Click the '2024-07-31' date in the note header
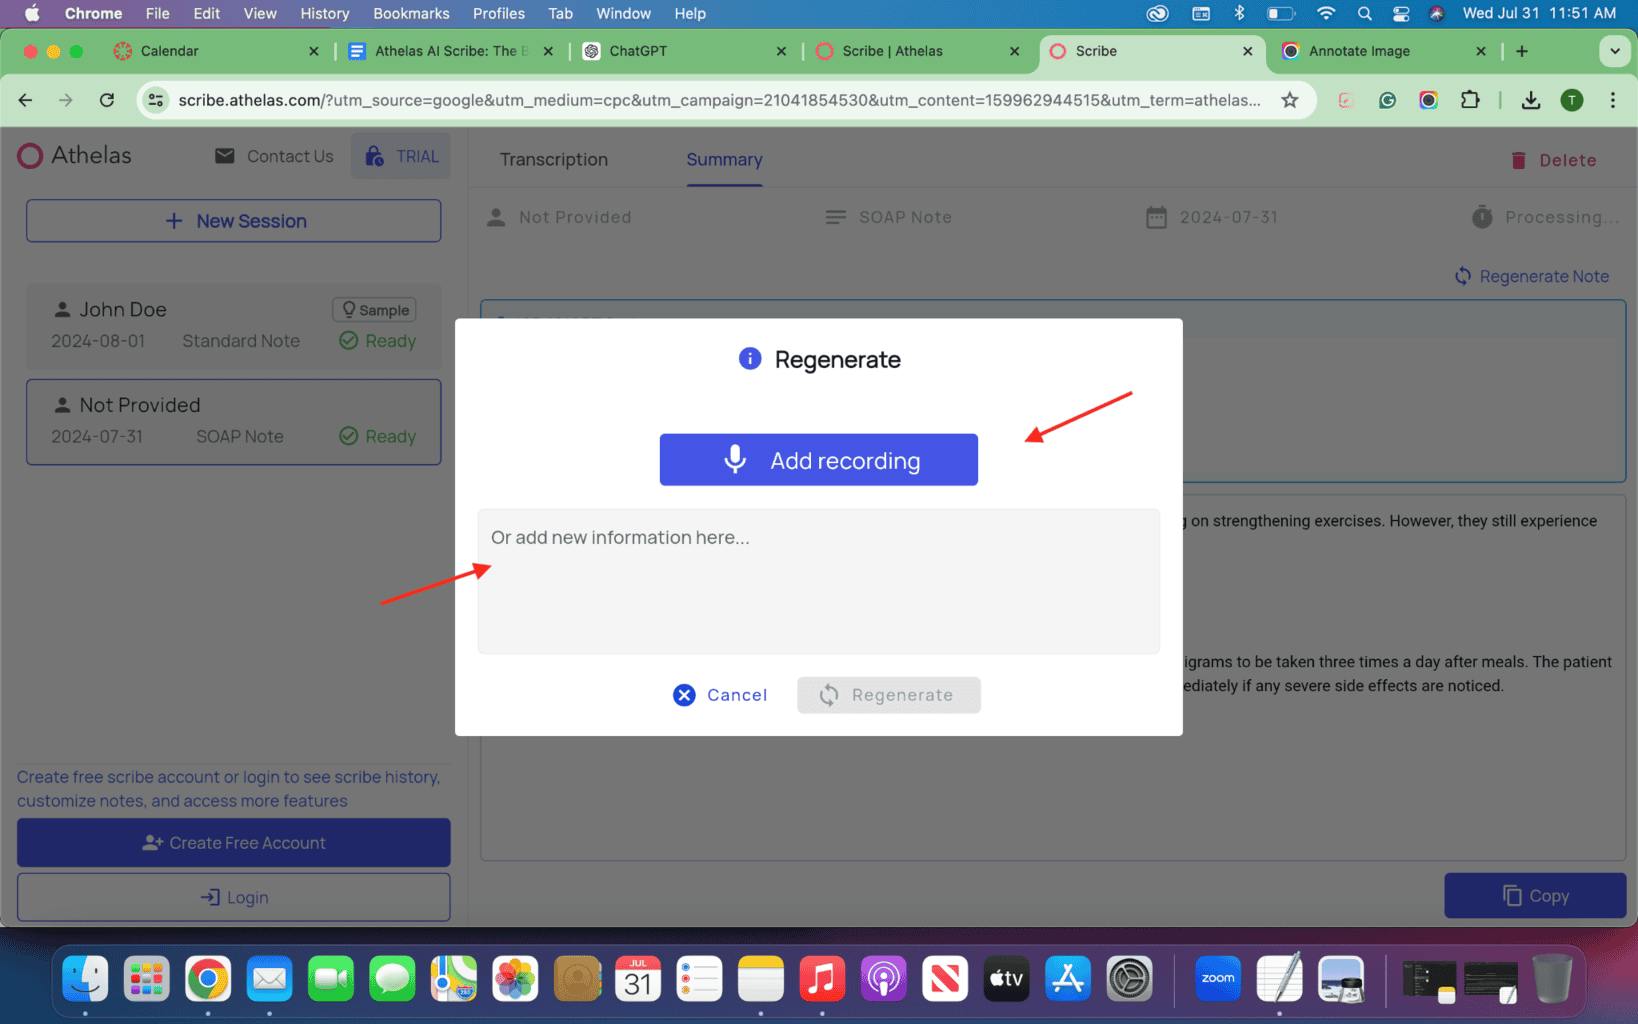Image resolution: width=1638 pixels, height=1024 pixels. (x=1228, y=217)
